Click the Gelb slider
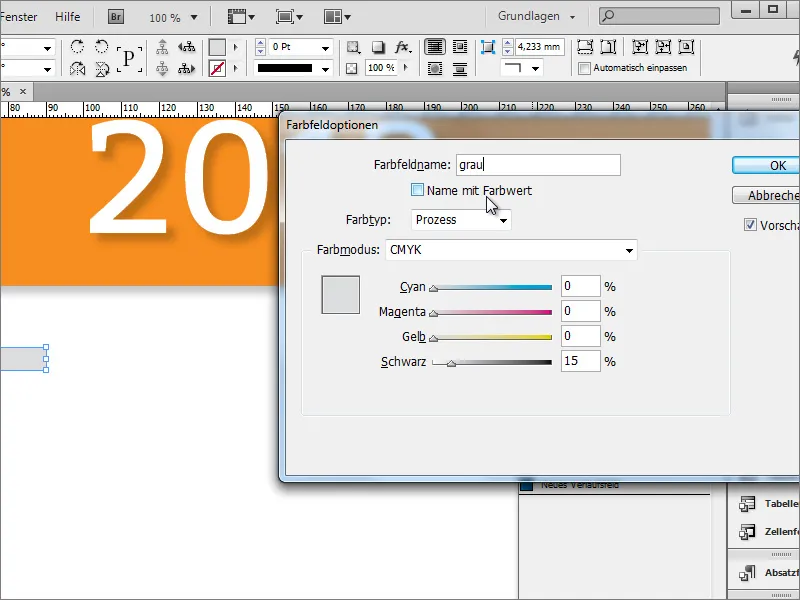The height and width of the screenshot is (600, 800). coord(492,338)
